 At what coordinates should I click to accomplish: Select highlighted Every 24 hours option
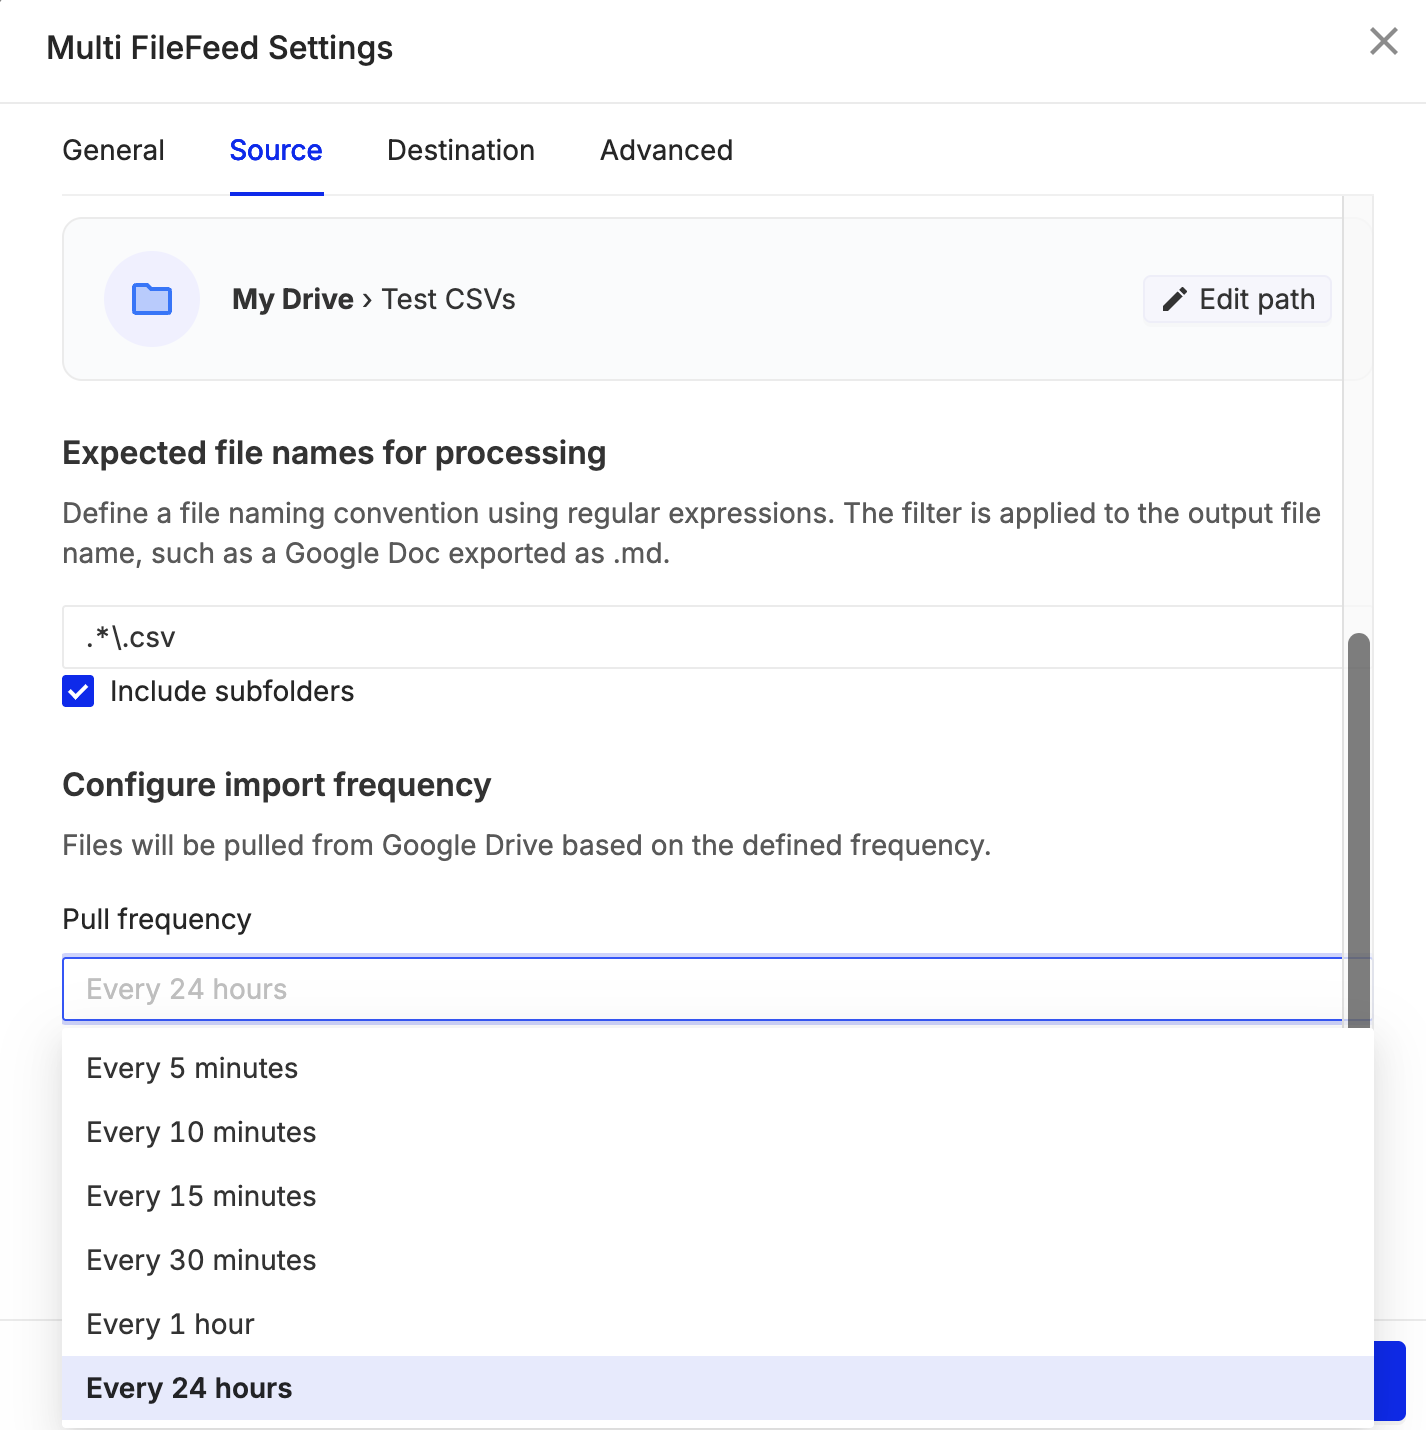point(717,1388)
